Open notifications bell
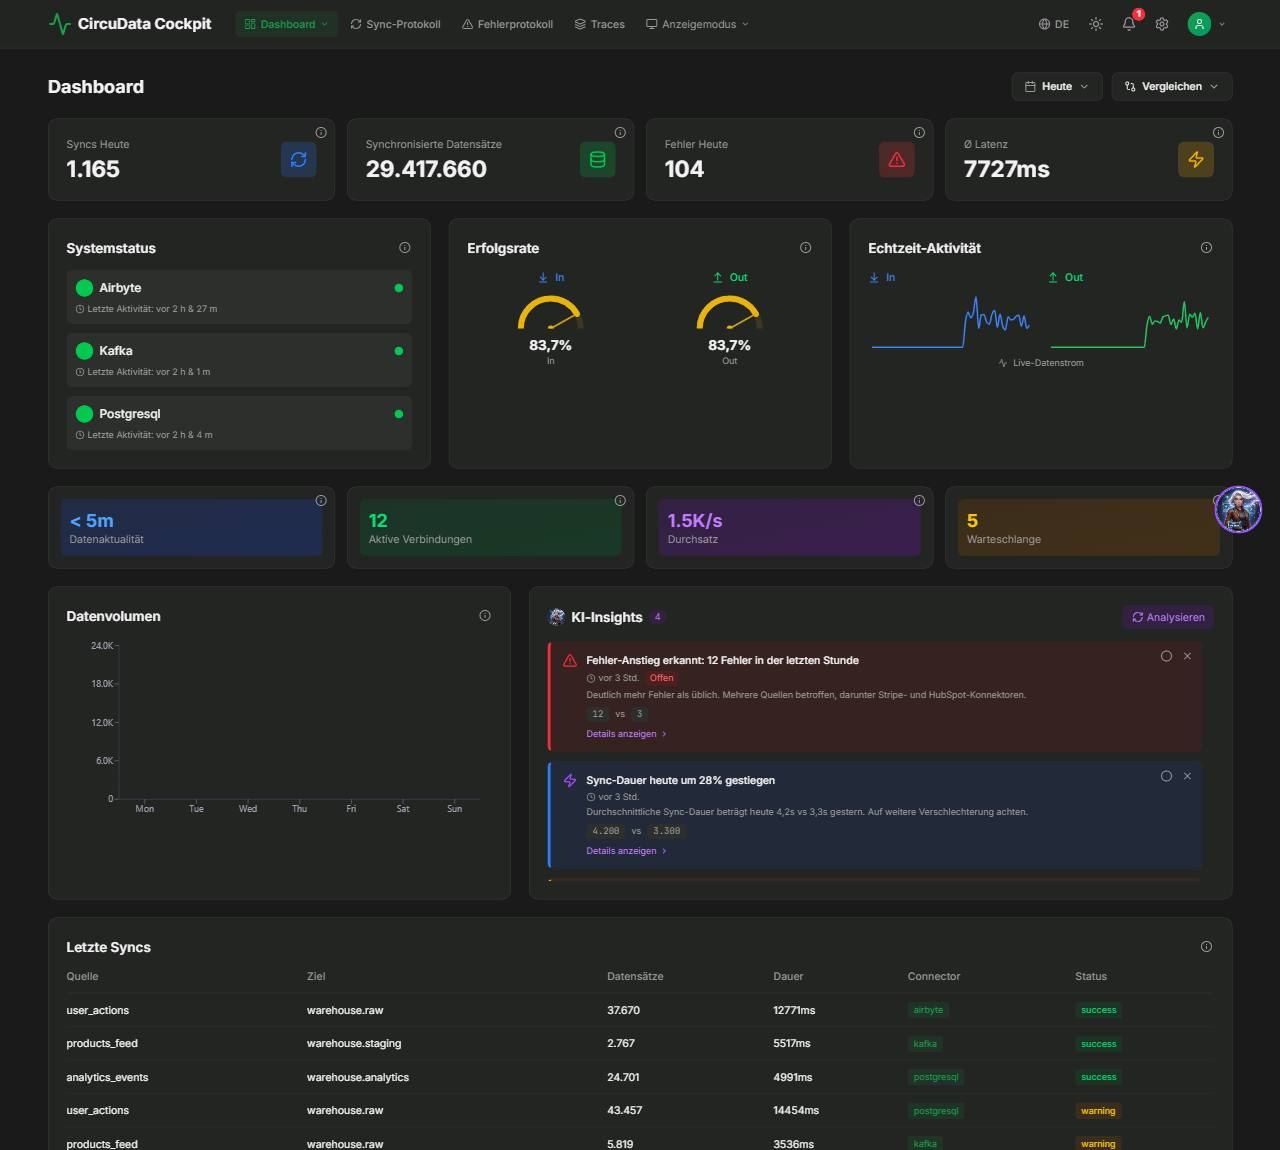 [1129, 24]
